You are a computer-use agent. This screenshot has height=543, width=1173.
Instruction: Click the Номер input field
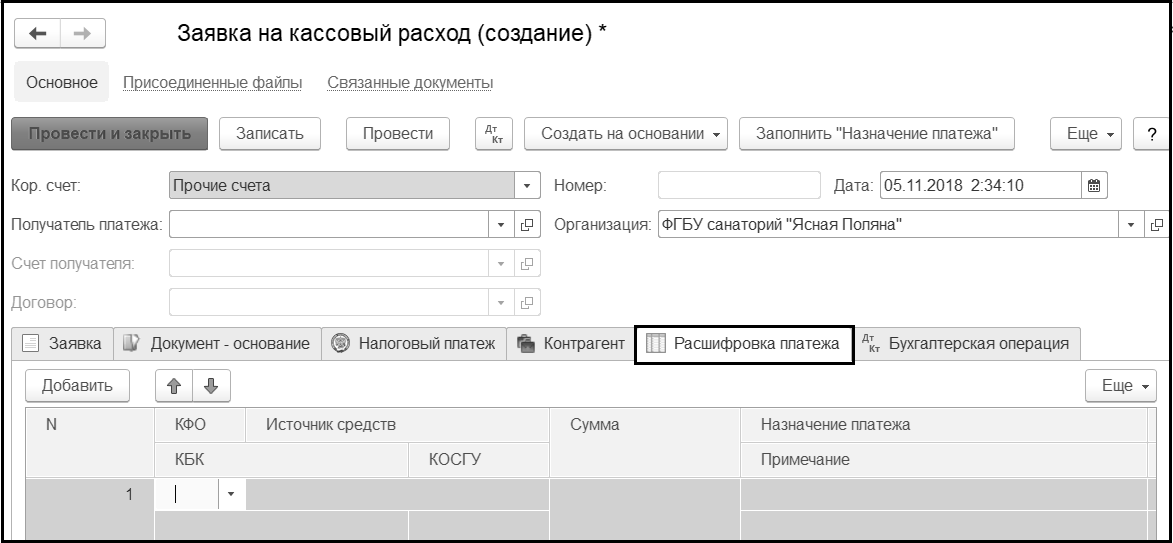738,185
